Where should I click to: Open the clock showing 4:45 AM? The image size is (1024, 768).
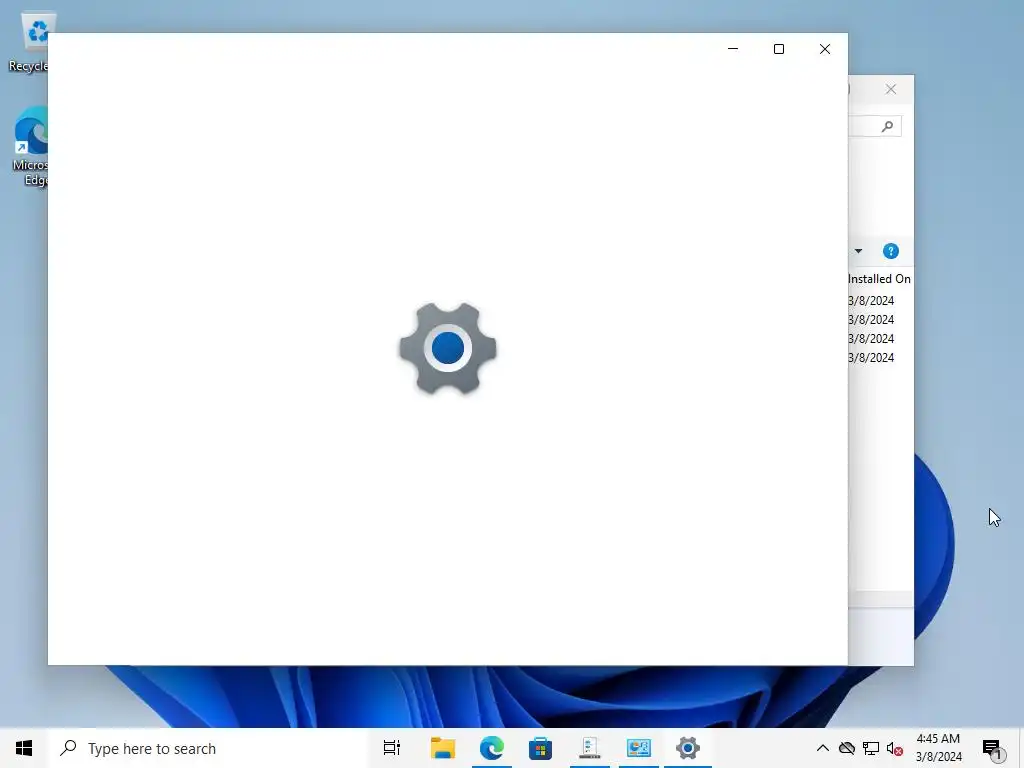(x=938, y=748)
